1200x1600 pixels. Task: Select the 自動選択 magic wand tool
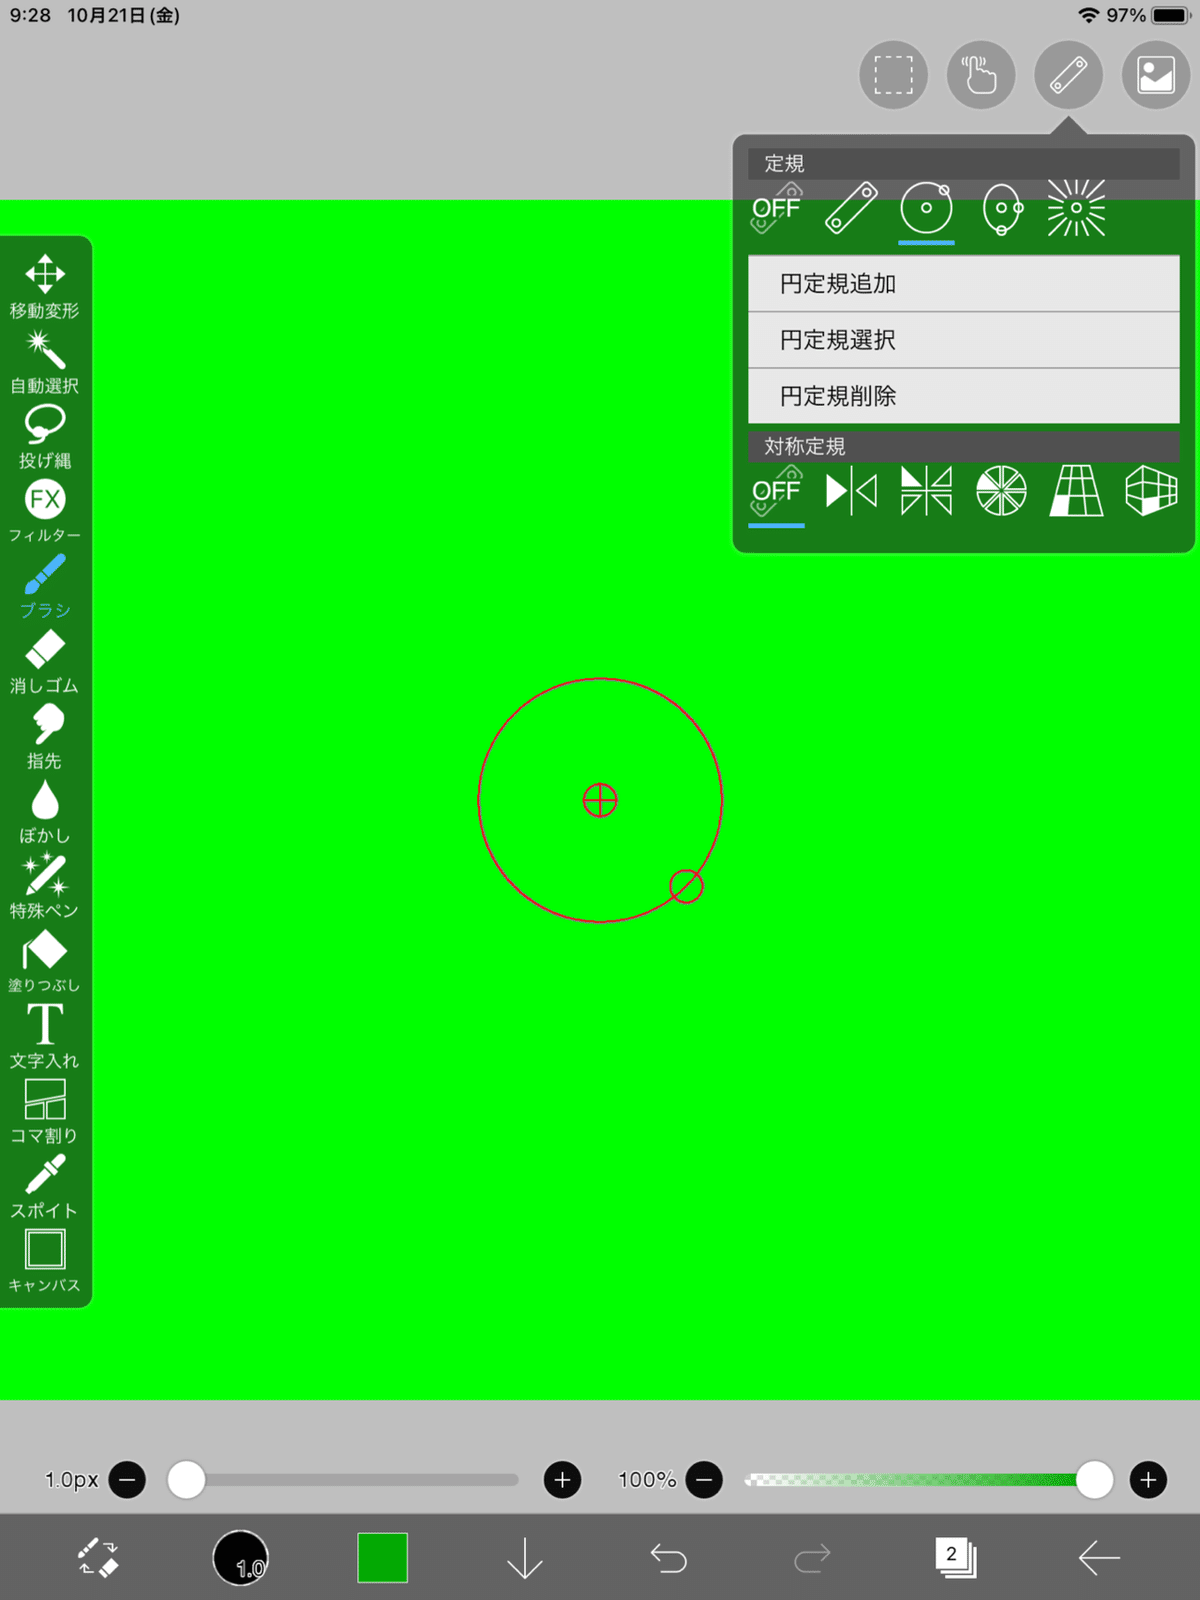pos(45,361)
